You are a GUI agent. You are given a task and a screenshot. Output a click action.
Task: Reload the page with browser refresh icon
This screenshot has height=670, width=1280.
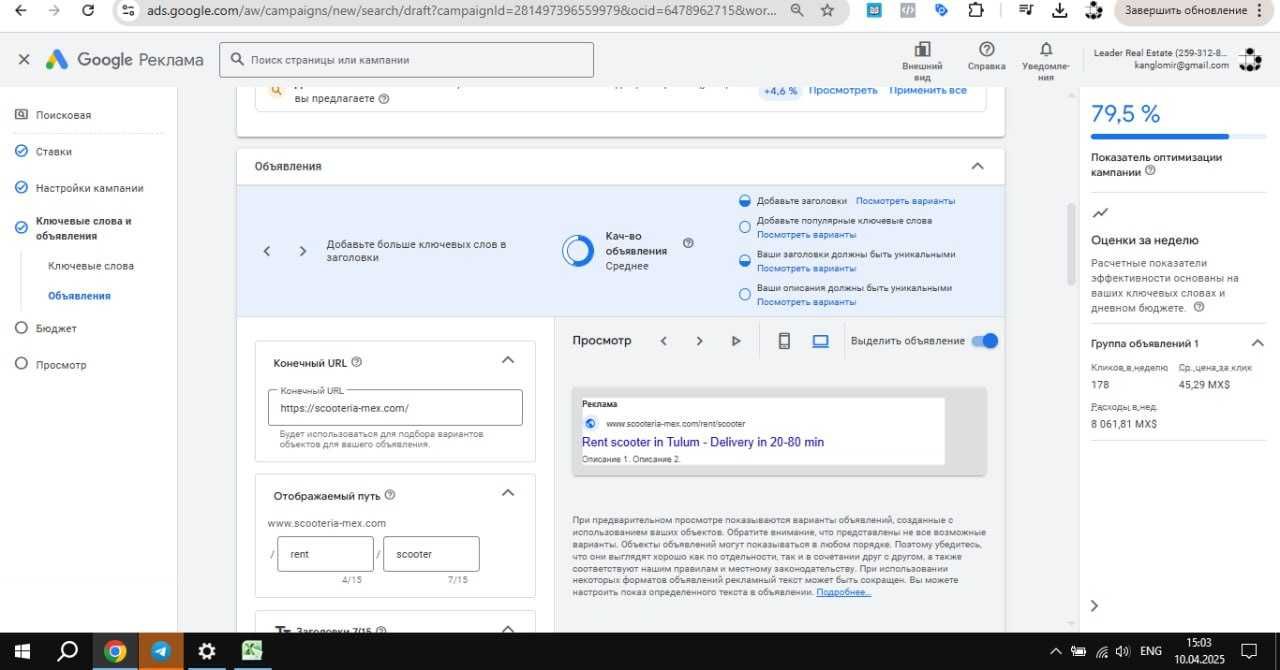[x=88, y=11]
